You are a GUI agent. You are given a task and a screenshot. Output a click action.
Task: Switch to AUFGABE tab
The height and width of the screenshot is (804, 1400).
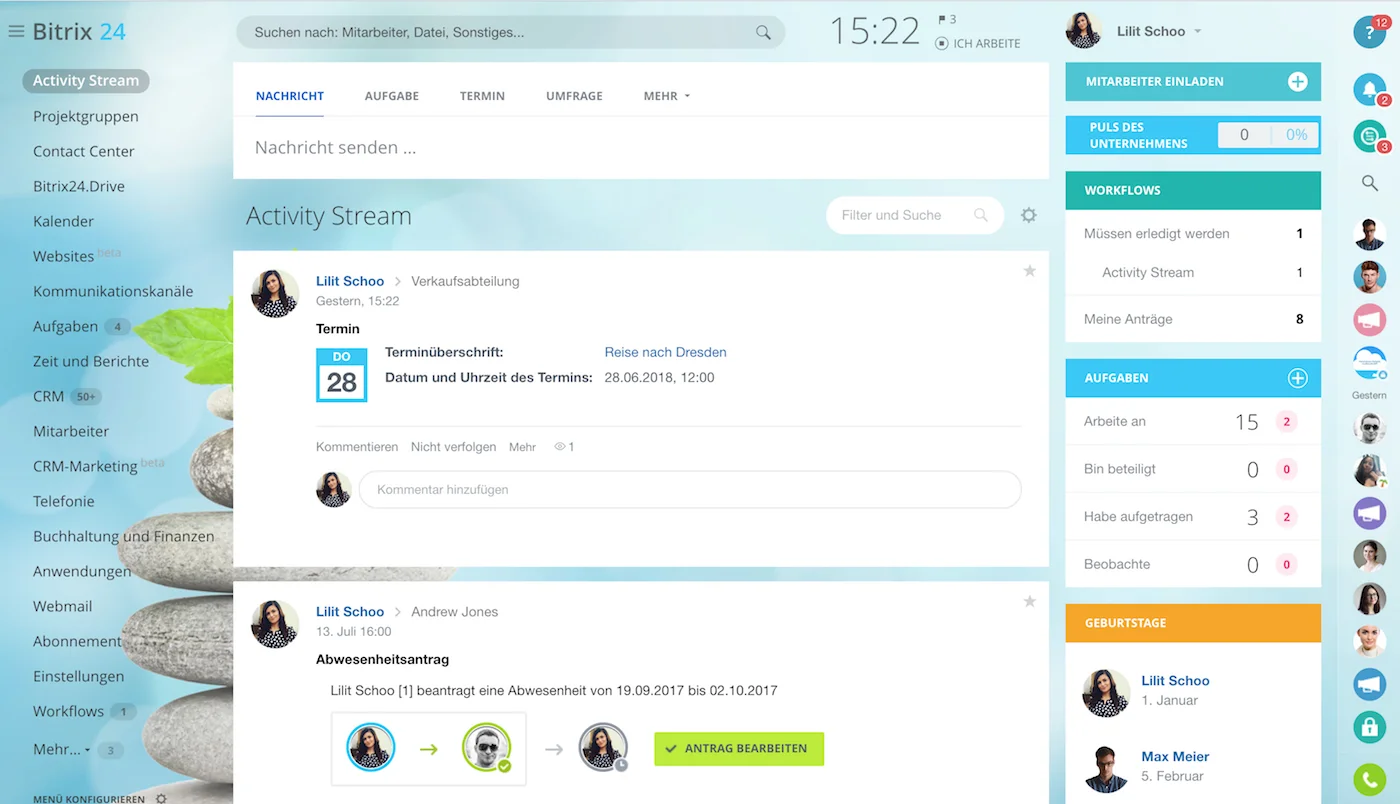tap(392, 96)
